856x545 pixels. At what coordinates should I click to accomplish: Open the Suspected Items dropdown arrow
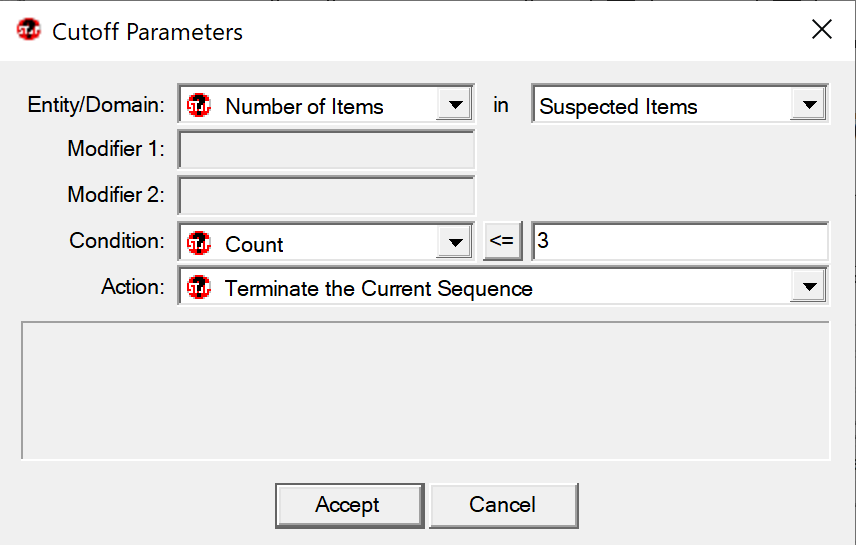809,104
